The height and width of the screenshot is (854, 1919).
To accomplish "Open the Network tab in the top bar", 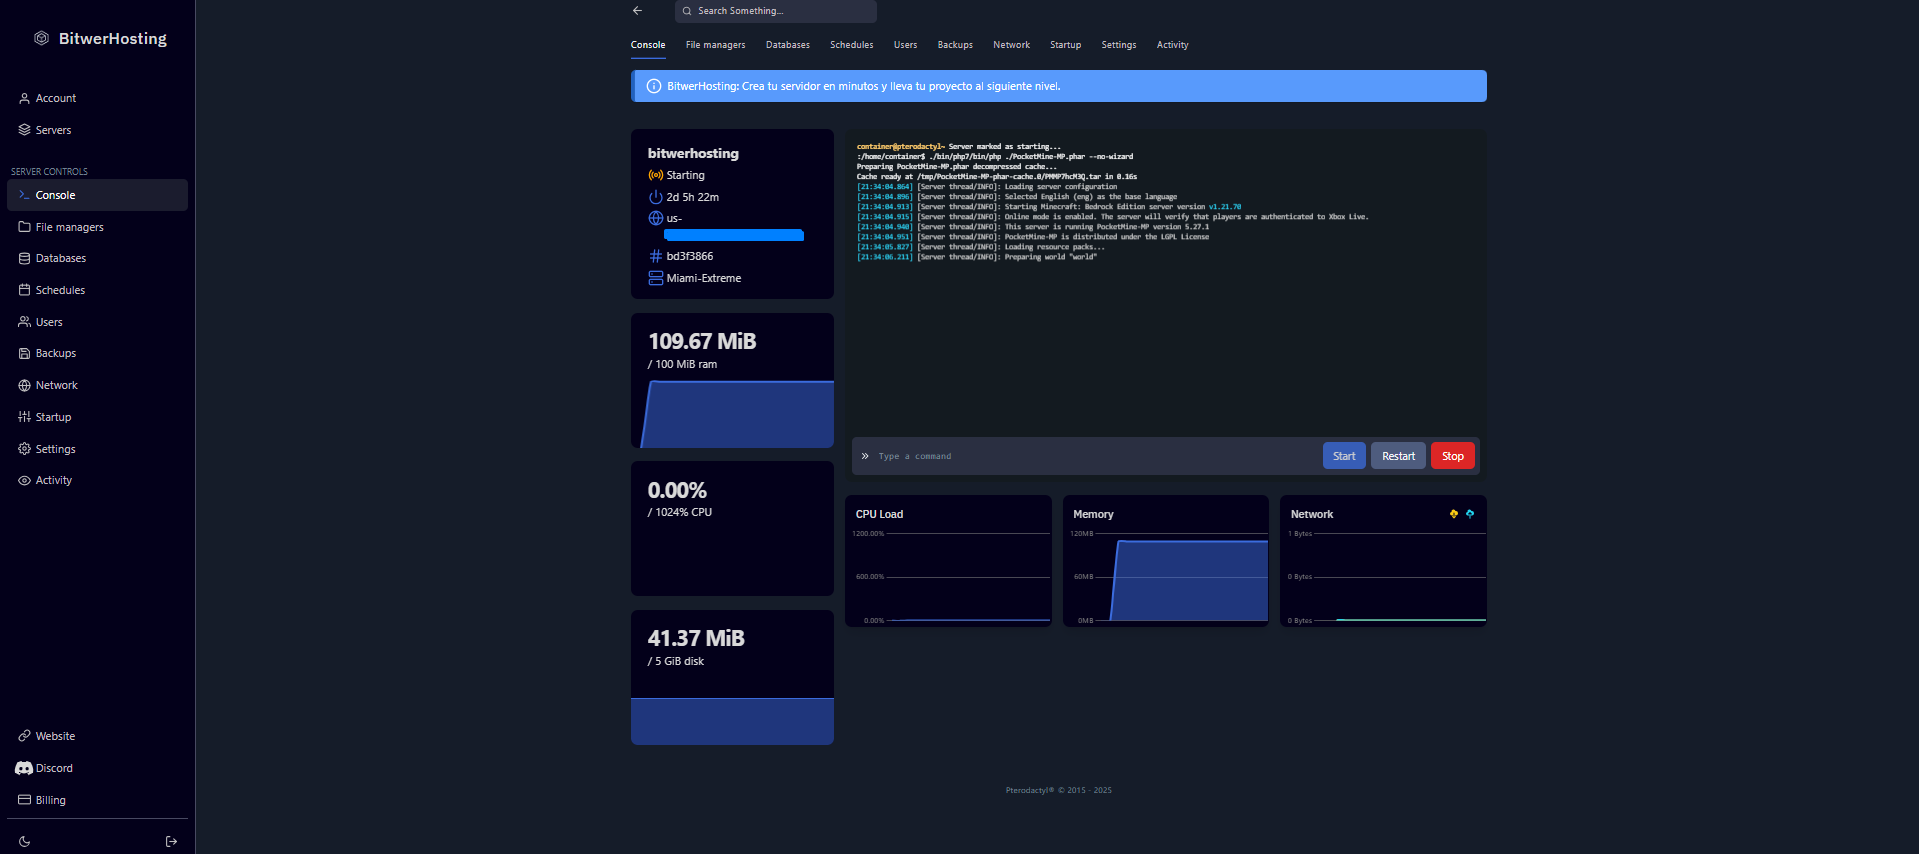I will [1012, 45].
